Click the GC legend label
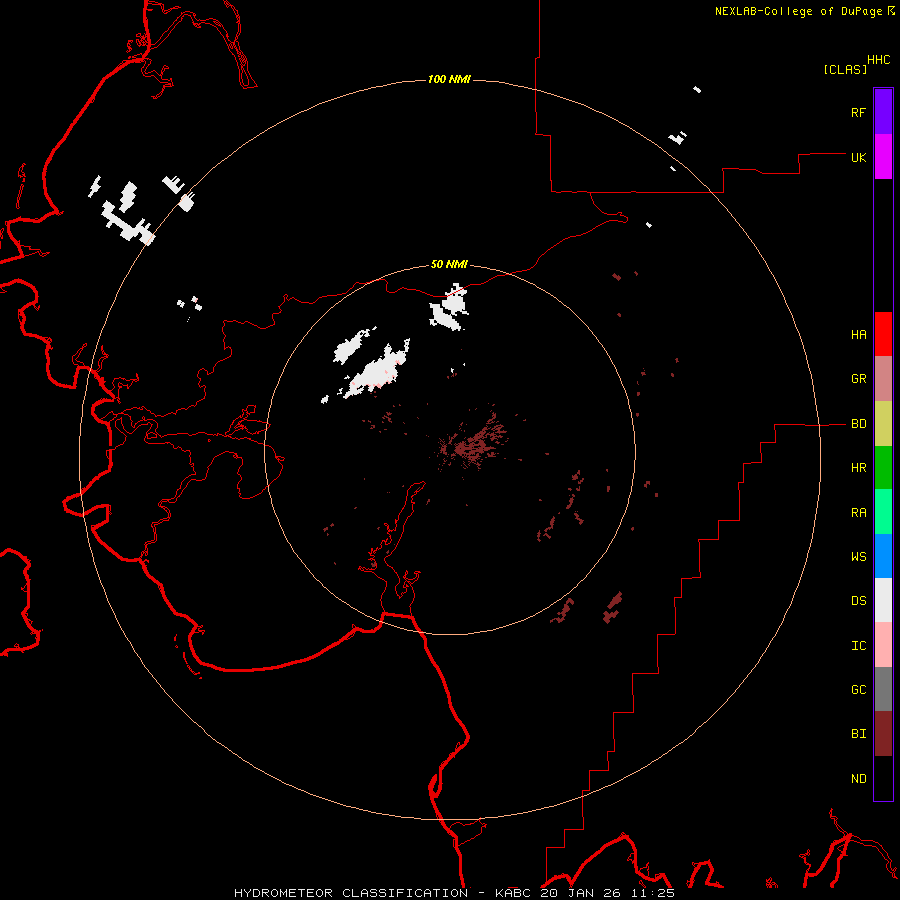Screen dimensions: 900x900 (858, 689)
